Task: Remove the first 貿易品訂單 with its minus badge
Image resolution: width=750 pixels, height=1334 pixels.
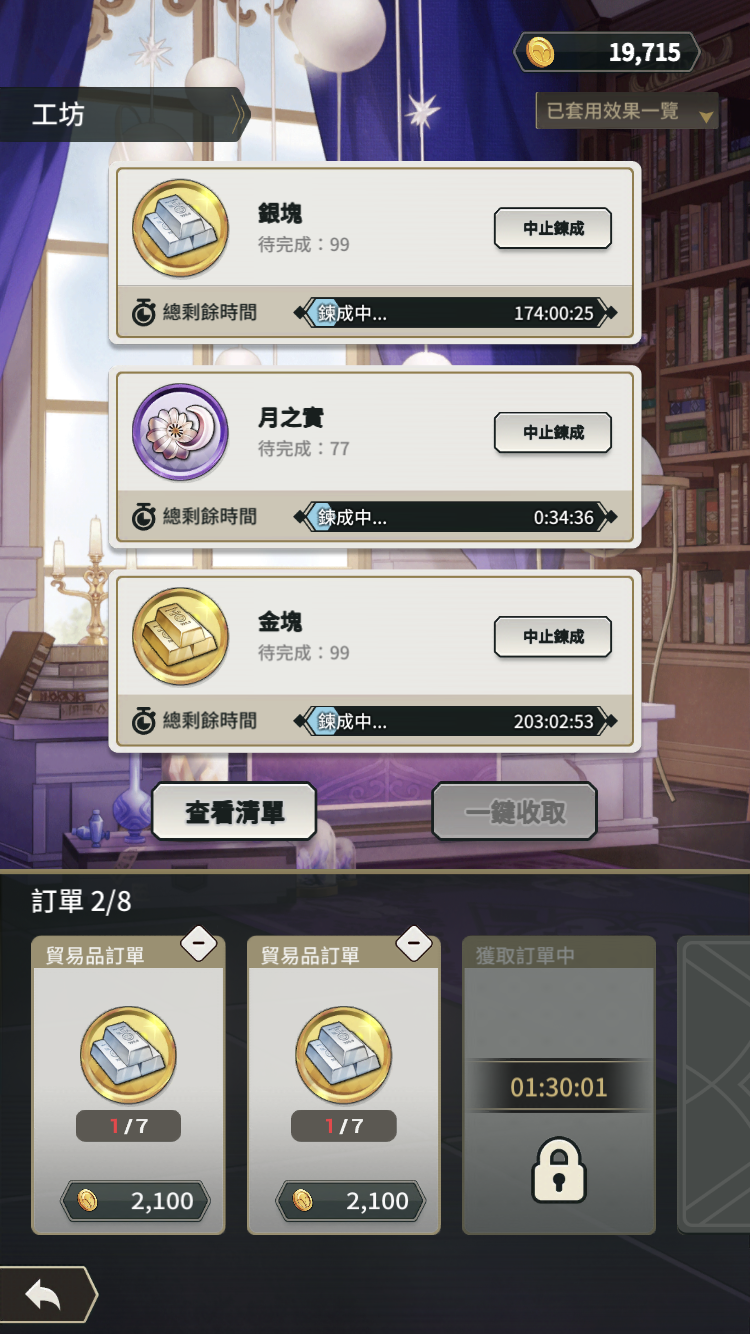Action: [x=198, y=942]
